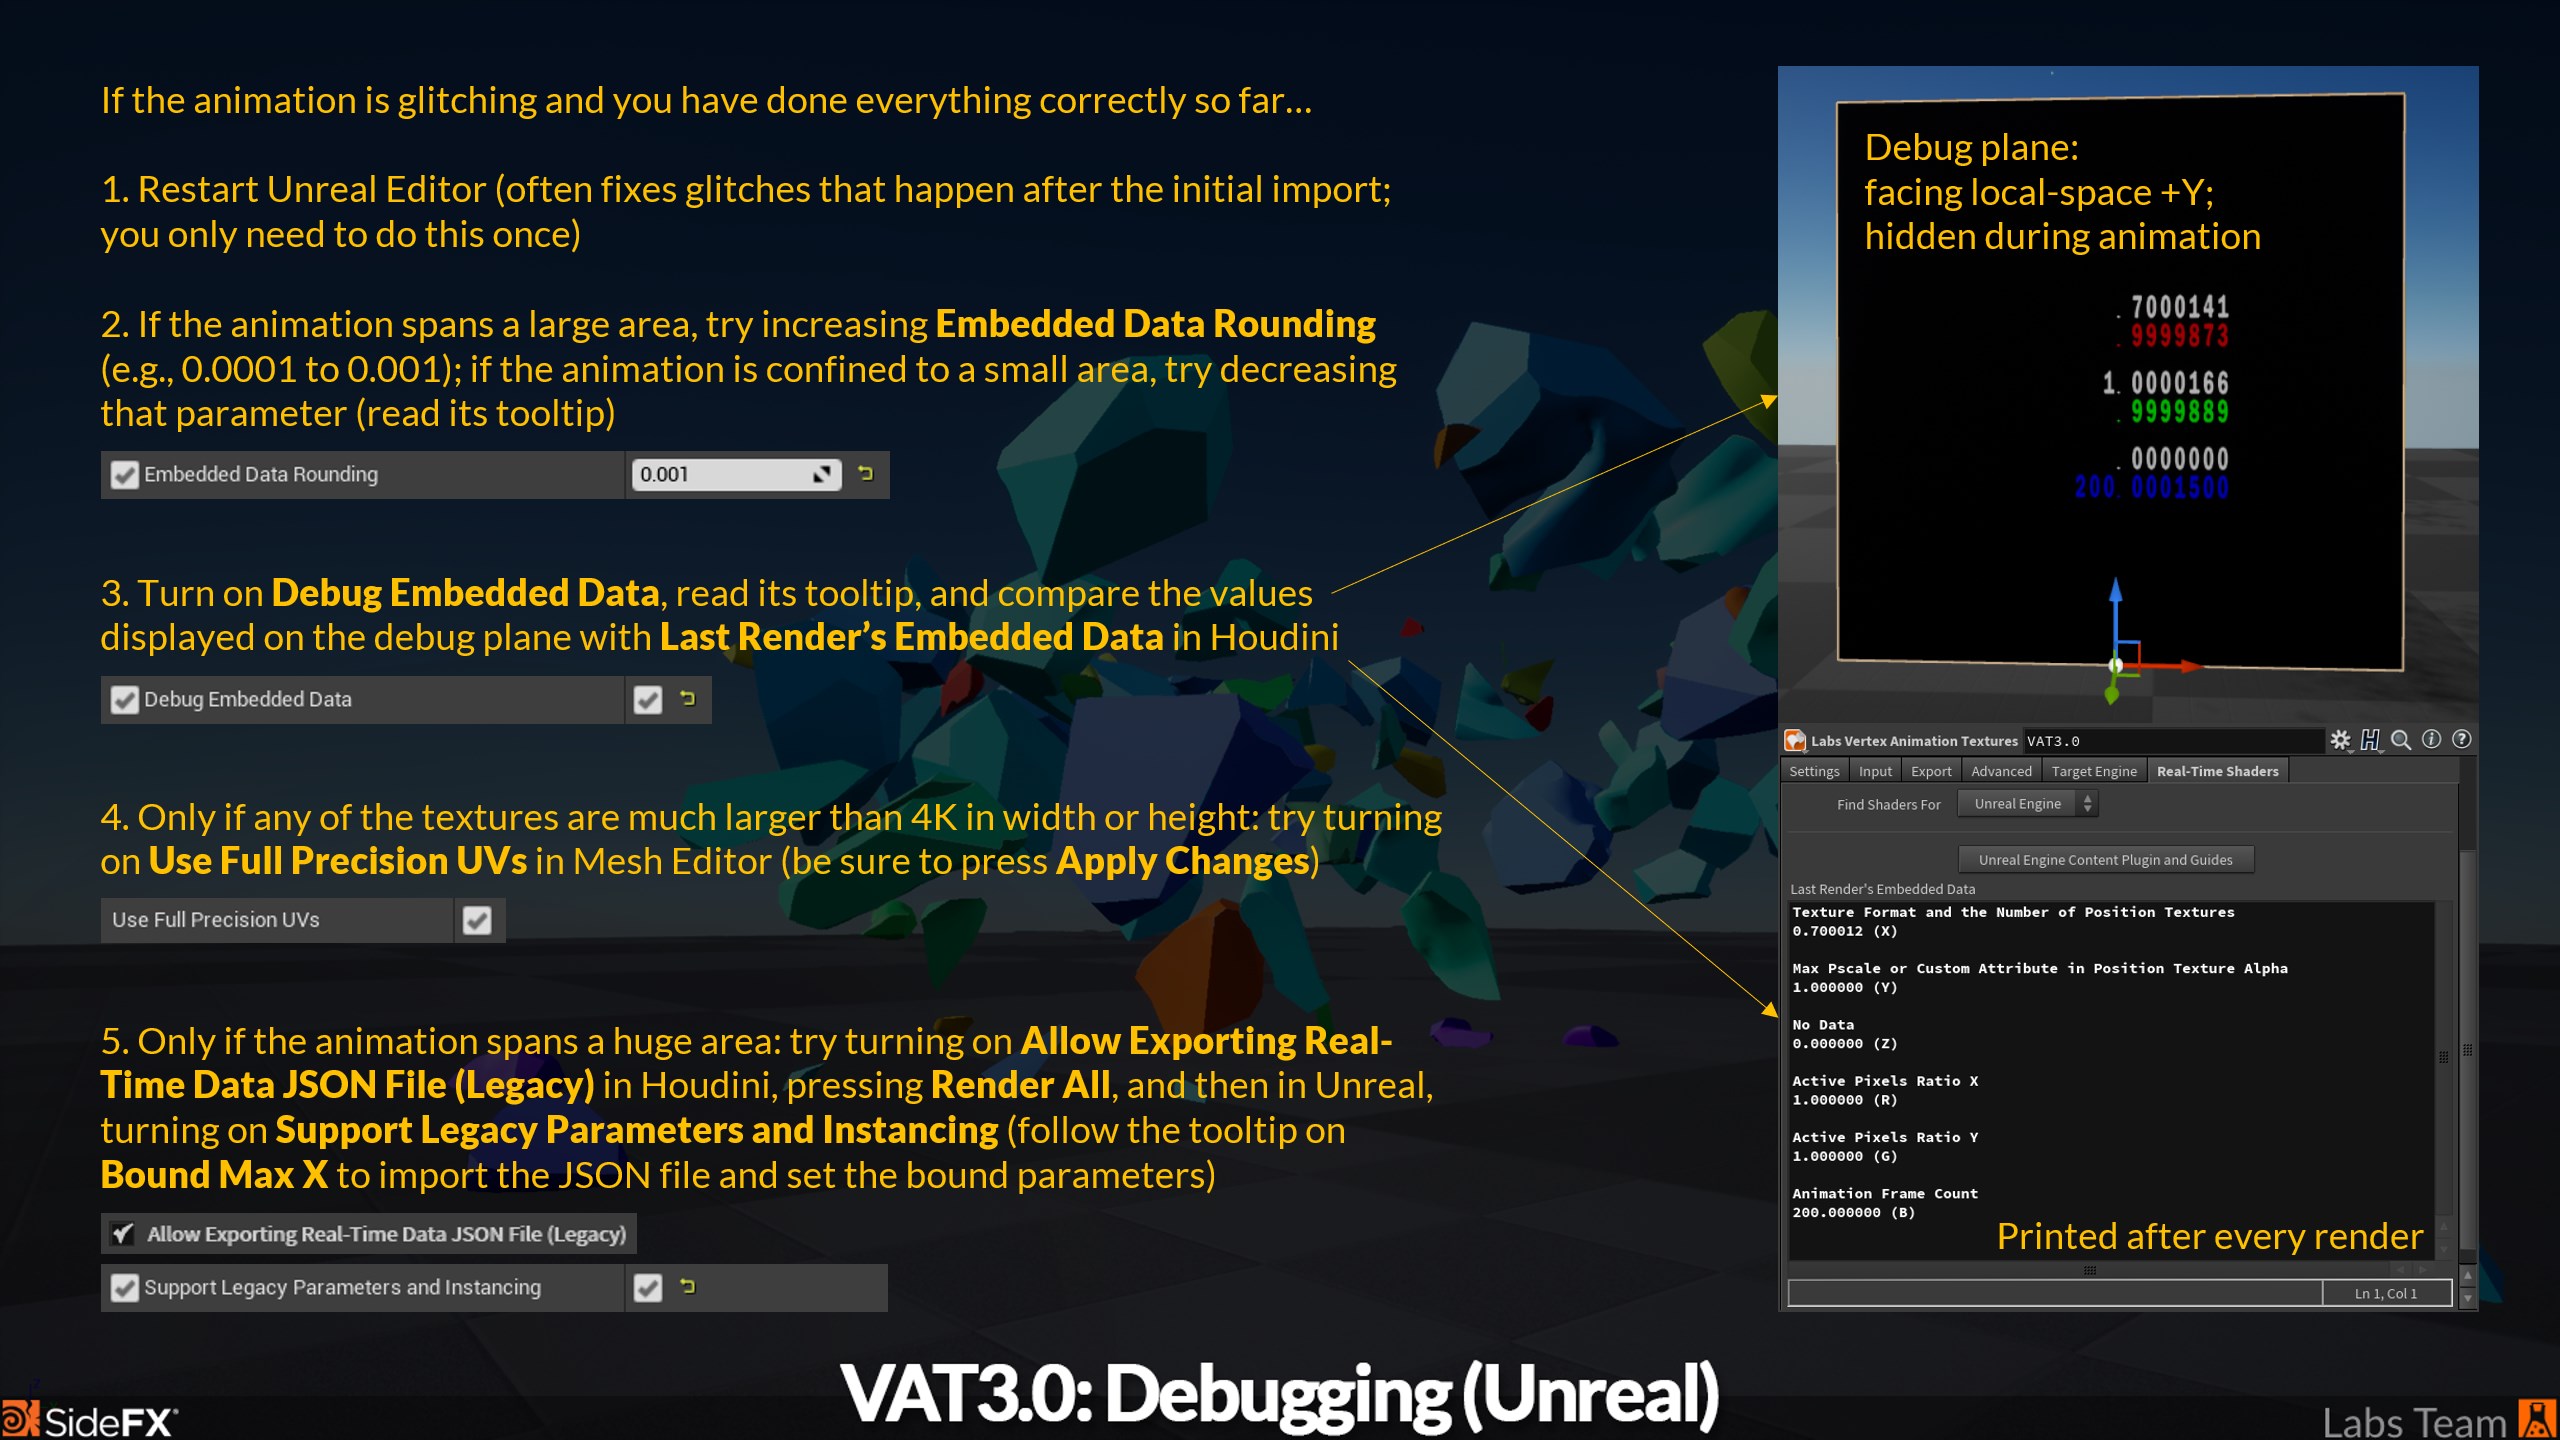The image size is (2560, 1440).
Task: Click the "Active Pixels Ratio X" line
Action: coord(1885,1081)
